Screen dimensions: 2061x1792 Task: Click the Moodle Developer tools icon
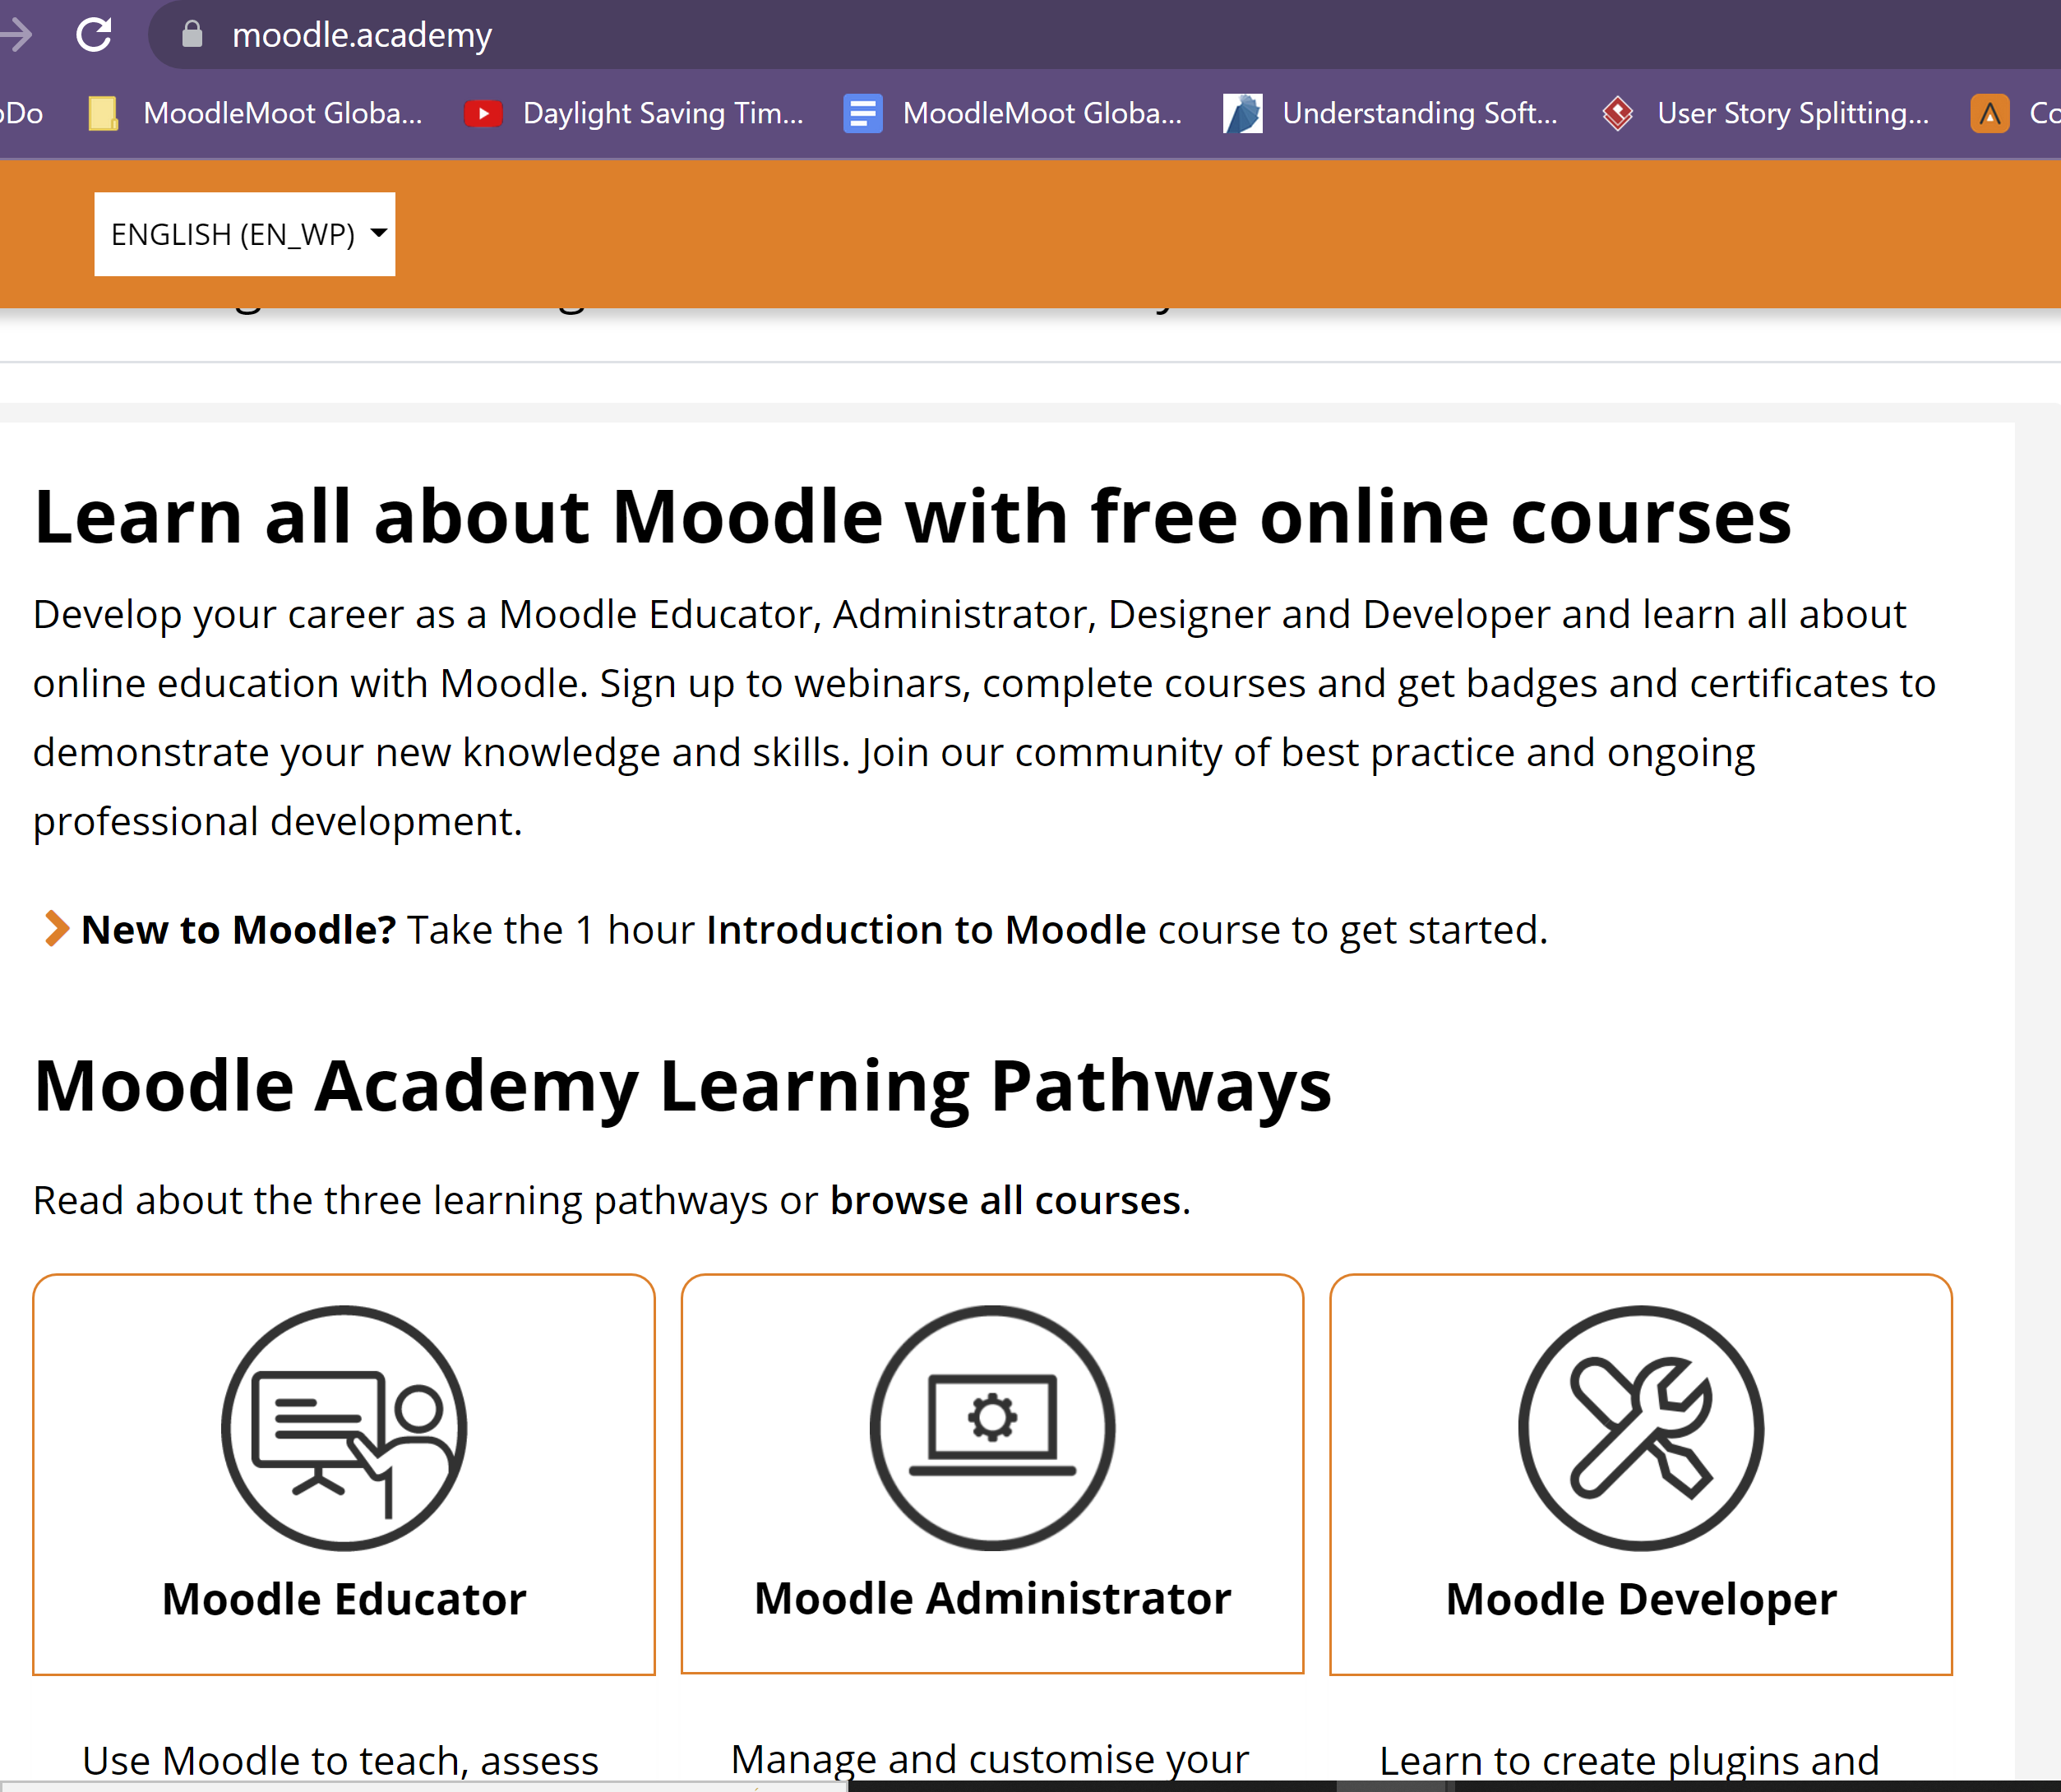tap(1641, 1428)
